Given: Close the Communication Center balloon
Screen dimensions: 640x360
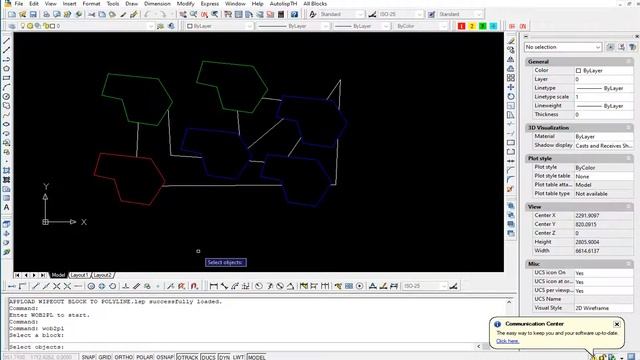Looking at the screenshot, I should (617, 324).
